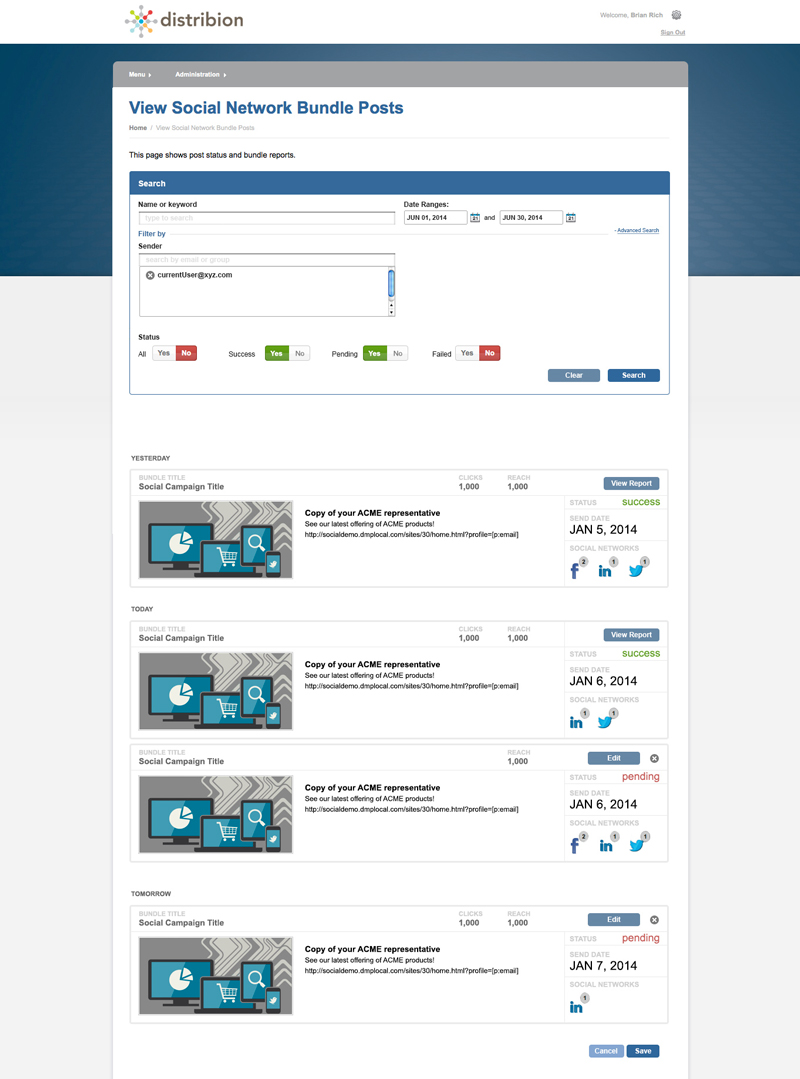Open the Advanced Search options

point(637,231)
